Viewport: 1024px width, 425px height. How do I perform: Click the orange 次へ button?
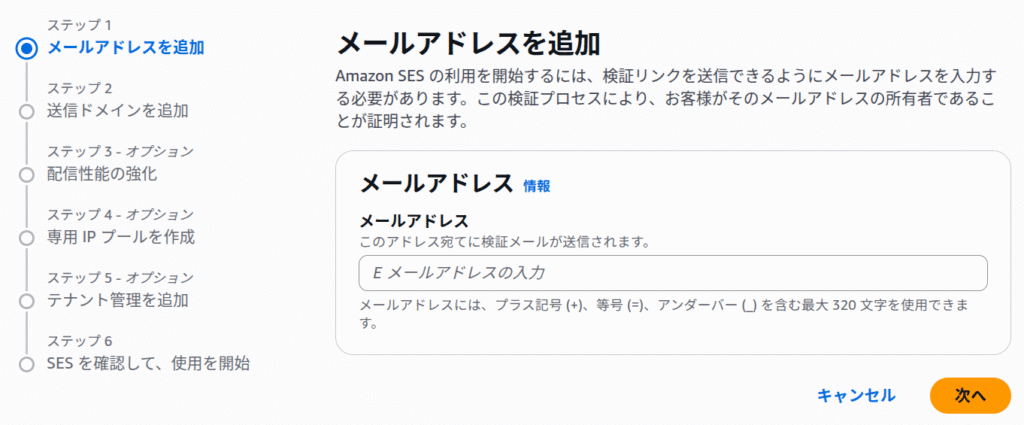point(969,395)
